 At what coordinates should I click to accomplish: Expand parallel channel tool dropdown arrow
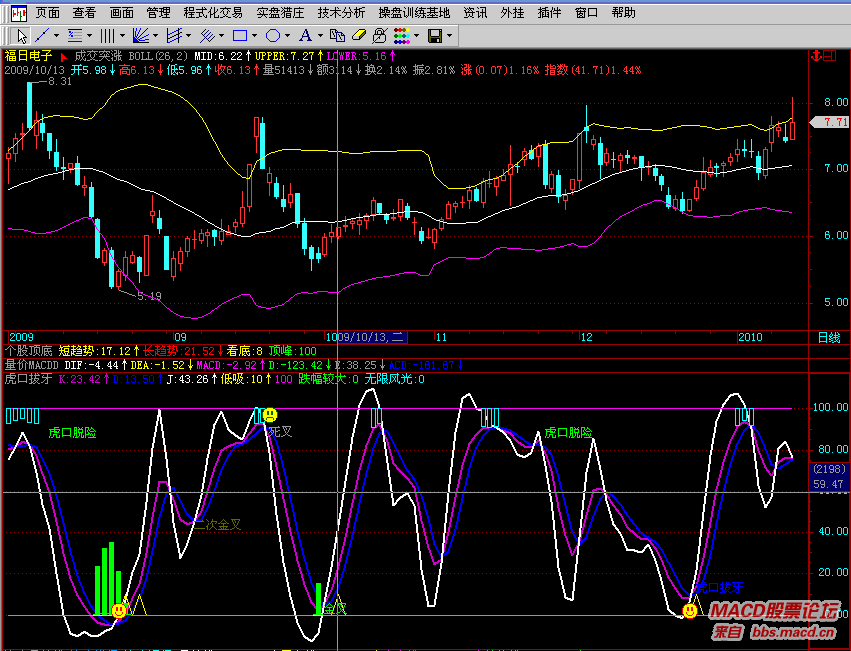point(188,36)
